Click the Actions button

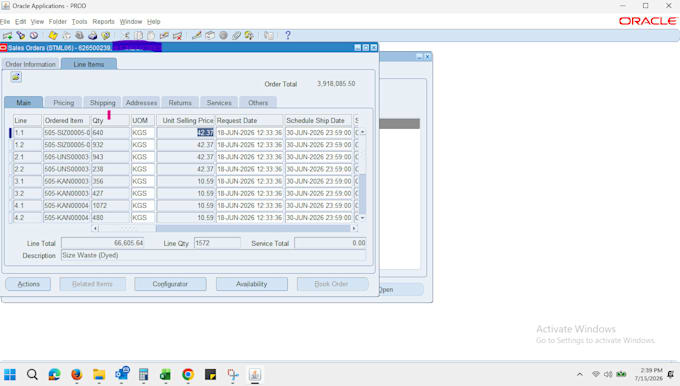coord(28,284)
